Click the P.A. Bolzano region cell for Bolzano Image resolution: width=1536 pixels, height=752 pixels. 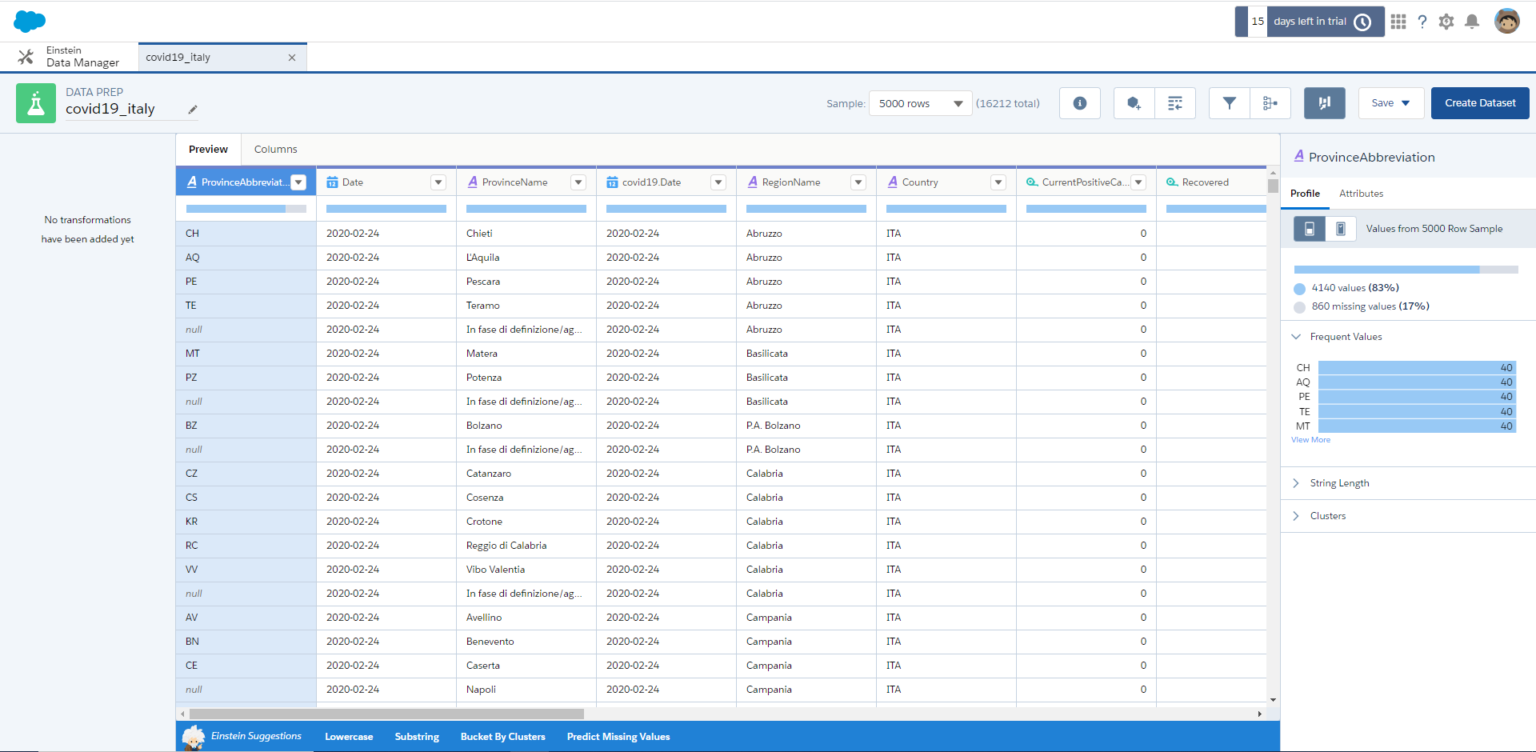point(806,425)
